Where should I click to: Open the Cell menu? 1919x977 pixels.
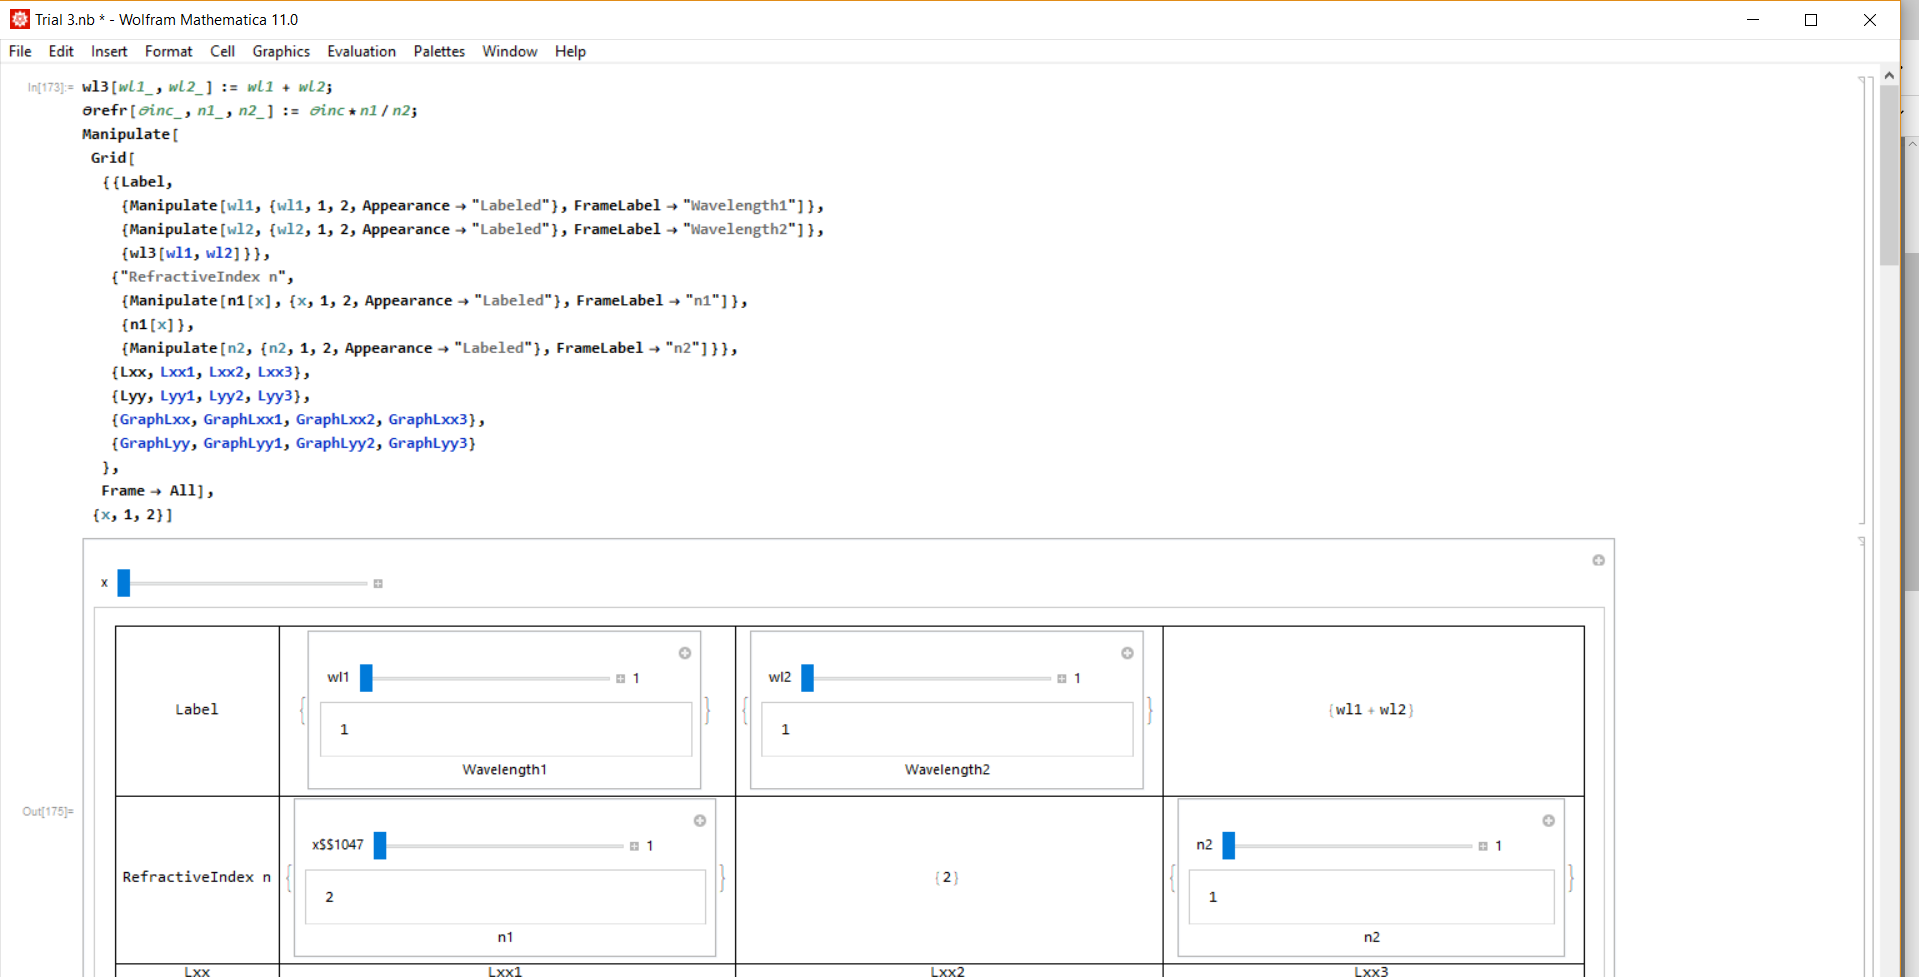[x=222, y=51]
